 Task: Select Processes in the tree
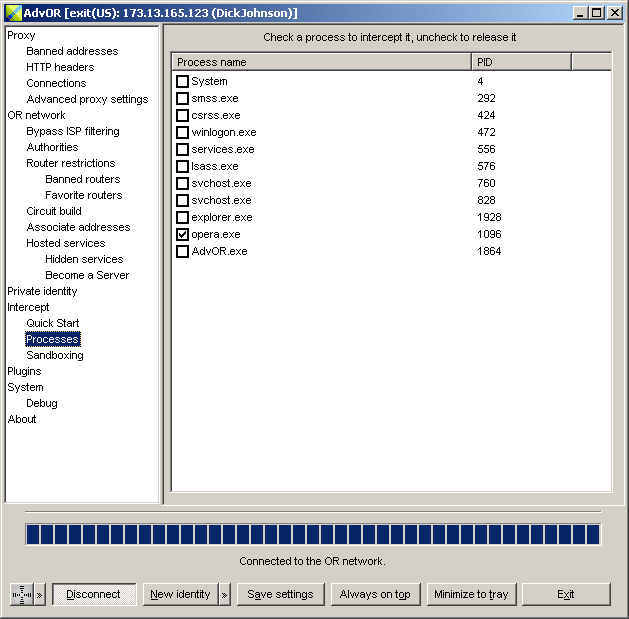tap(53, 339)
